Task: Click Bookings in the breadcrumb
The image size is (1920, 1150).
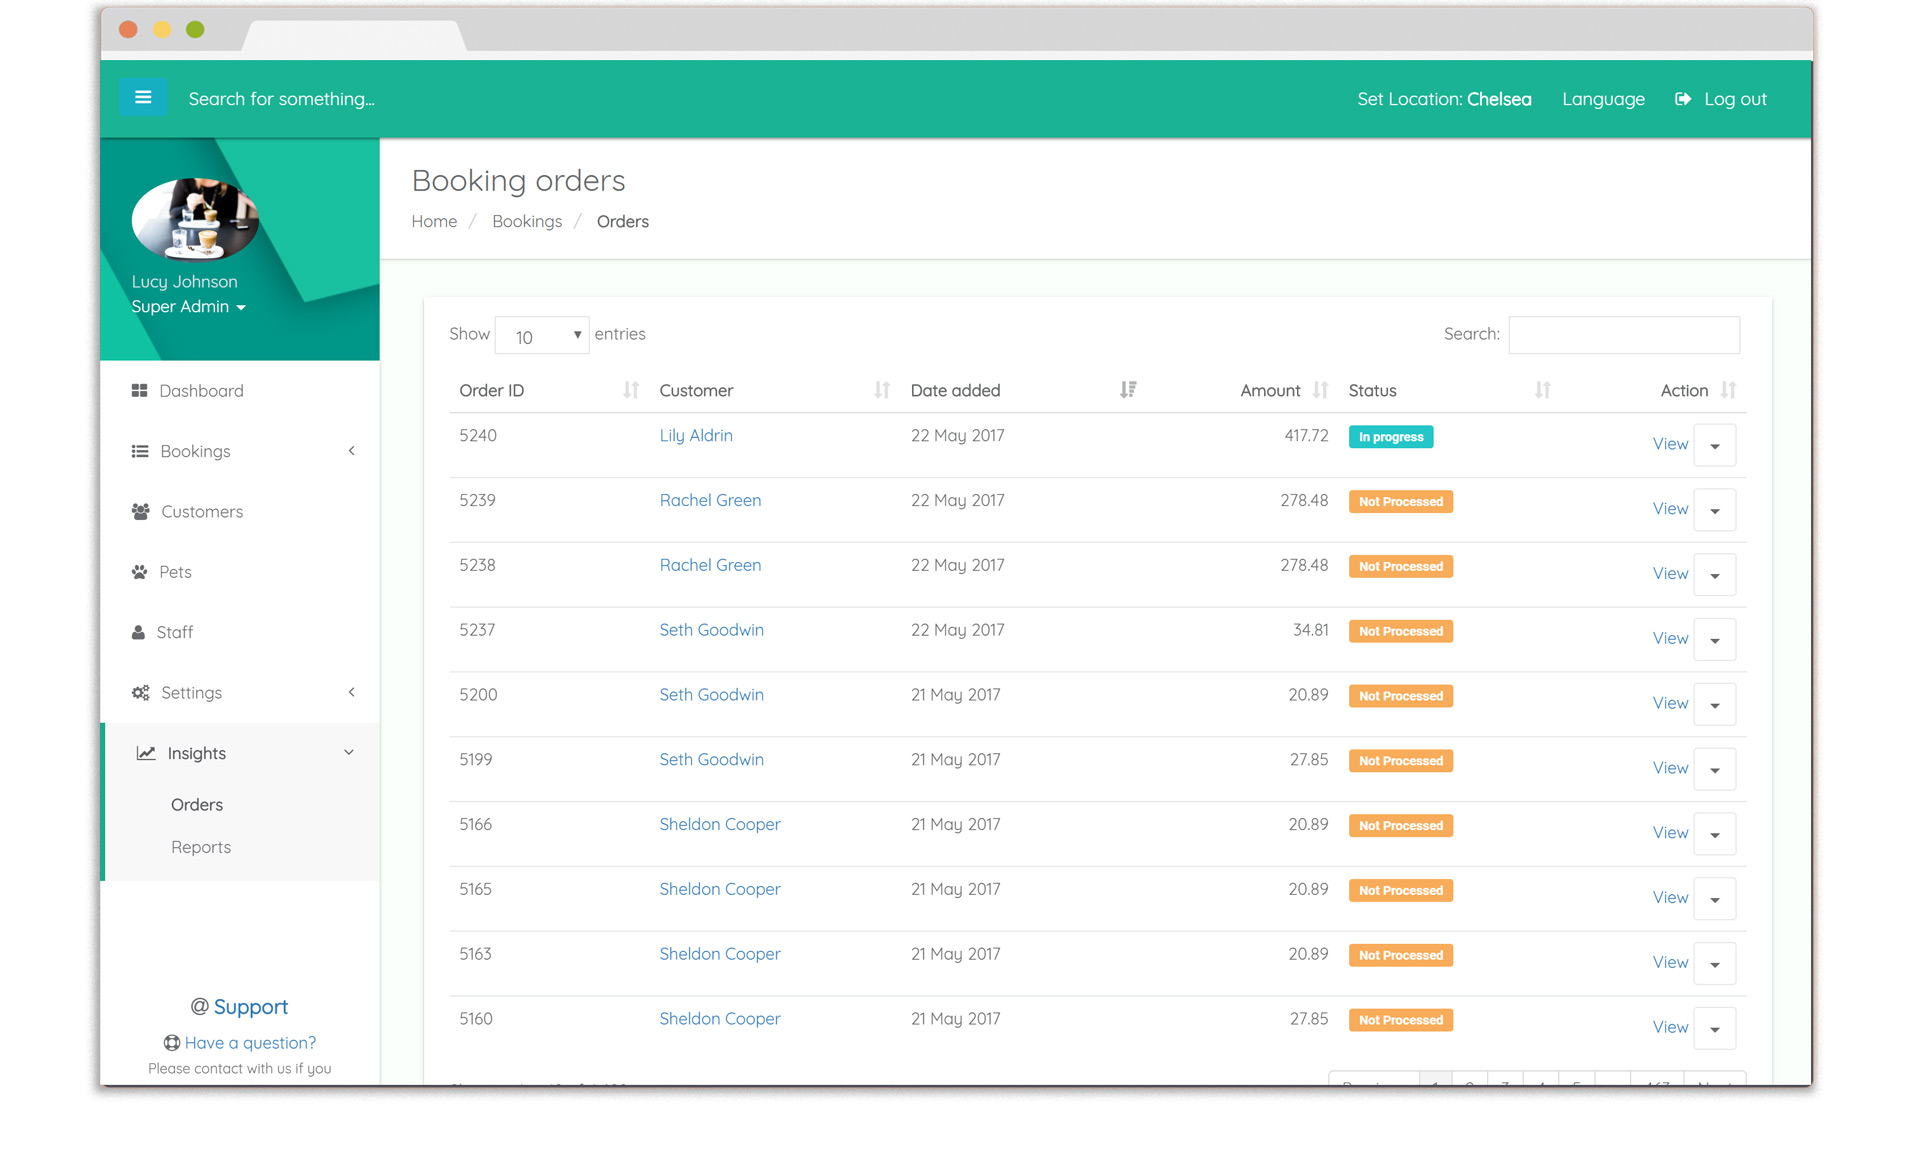Action: click(527, 222)
